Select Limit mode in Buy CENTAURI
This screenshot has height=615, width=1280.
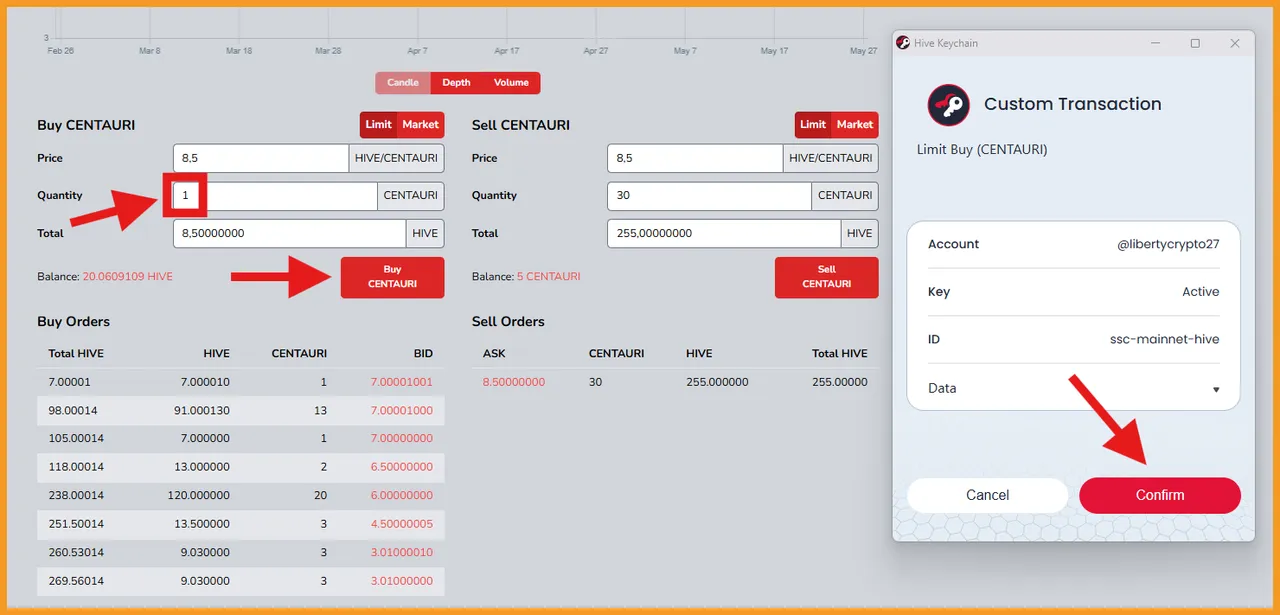[x=379, y=125]
